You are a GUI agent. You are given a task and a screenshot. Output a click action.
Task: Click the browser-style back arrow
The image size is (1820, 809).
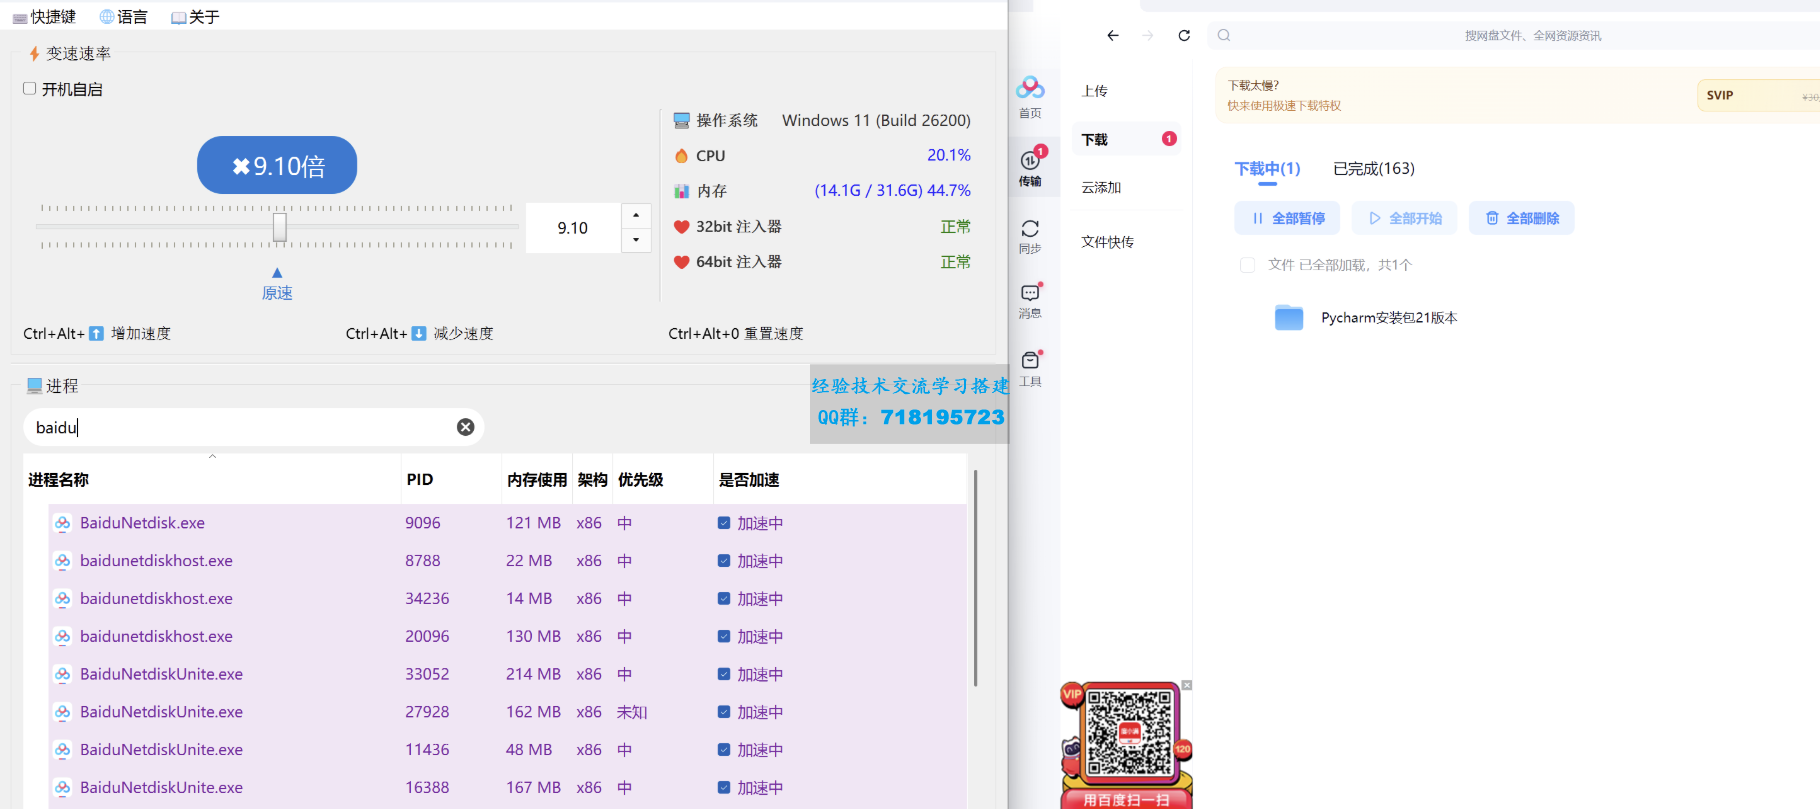click(x=1113, y=35)
